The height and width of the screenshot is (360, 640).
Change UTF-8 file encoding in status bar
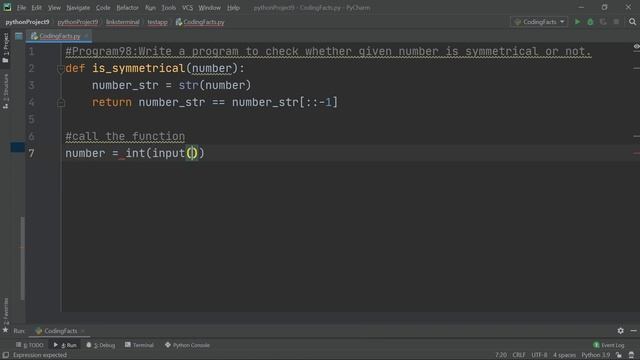(539, 356)
